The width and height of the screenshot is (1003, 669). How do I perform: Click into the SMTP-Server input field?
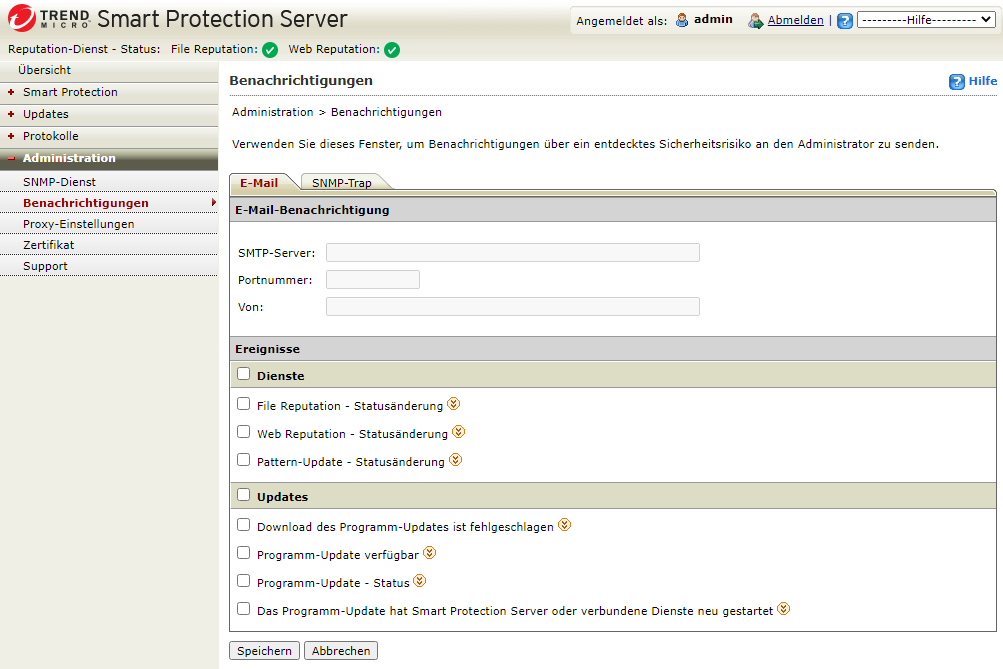tap(512, 252)
